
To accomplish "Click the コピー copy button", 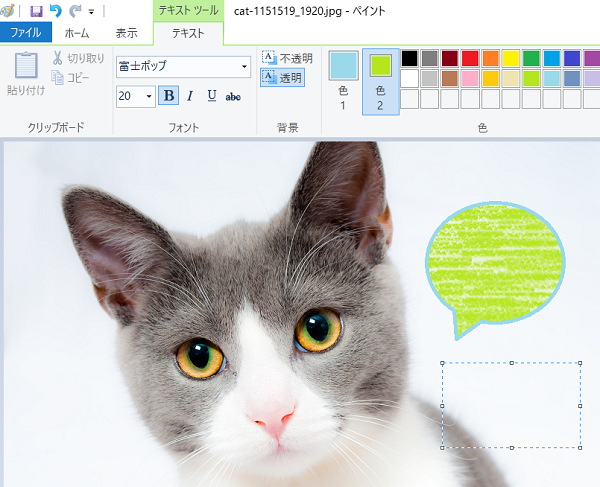I will 71,78.
